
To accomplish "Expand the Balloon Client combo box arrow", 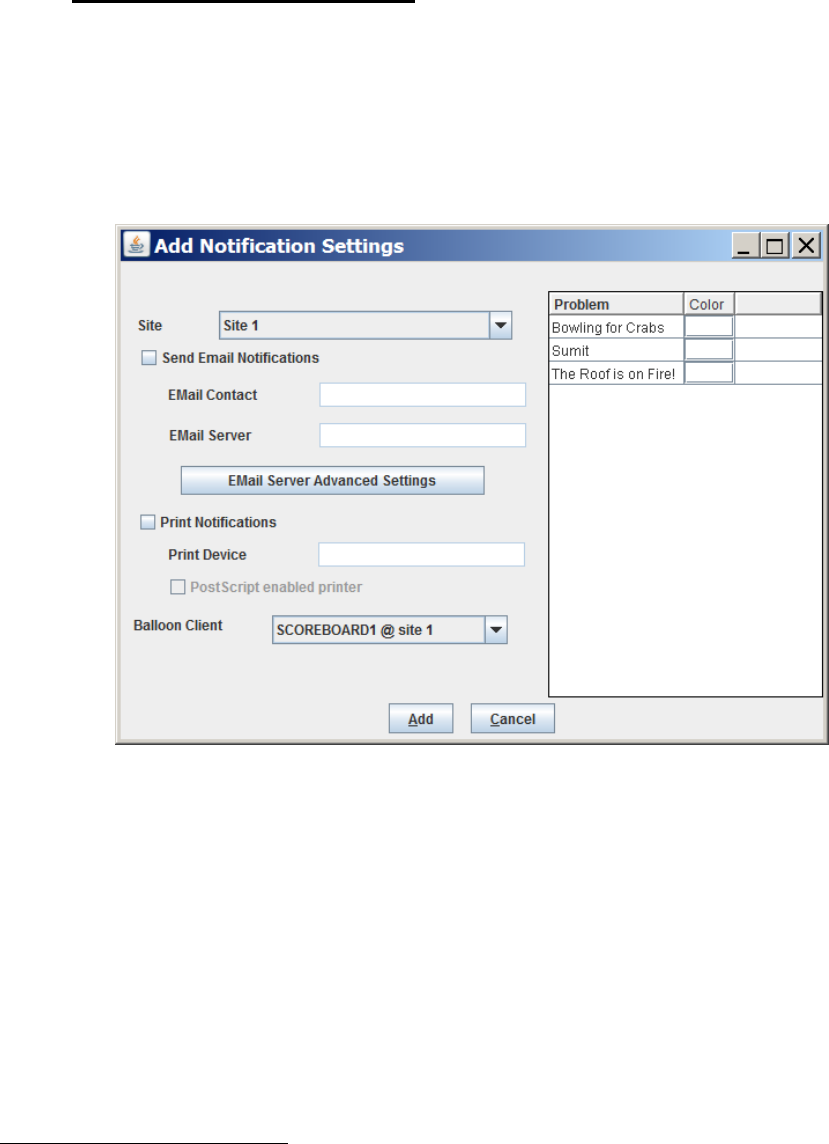I will 496,630.
